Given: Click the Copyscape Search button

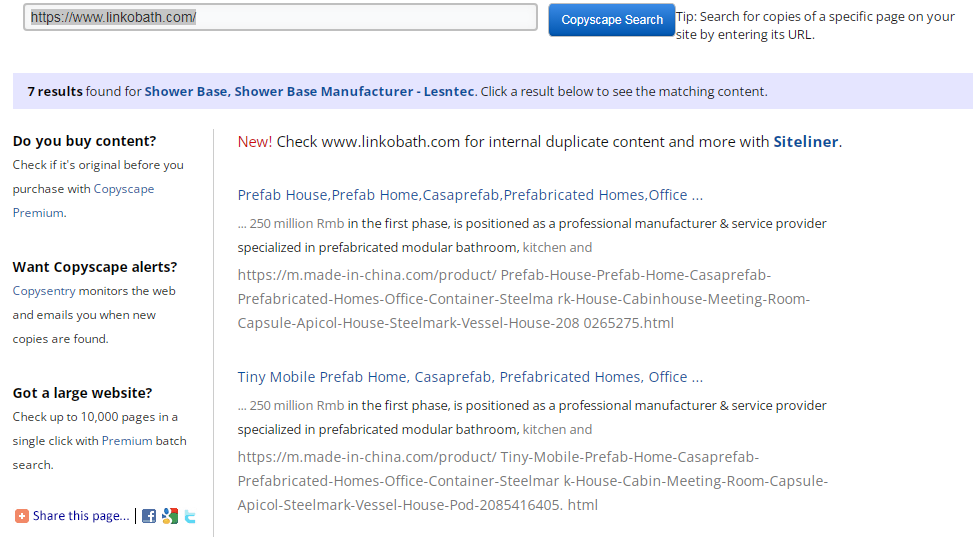Looking at the screenshot, I should pyautogui.click(x=612, y=20).
